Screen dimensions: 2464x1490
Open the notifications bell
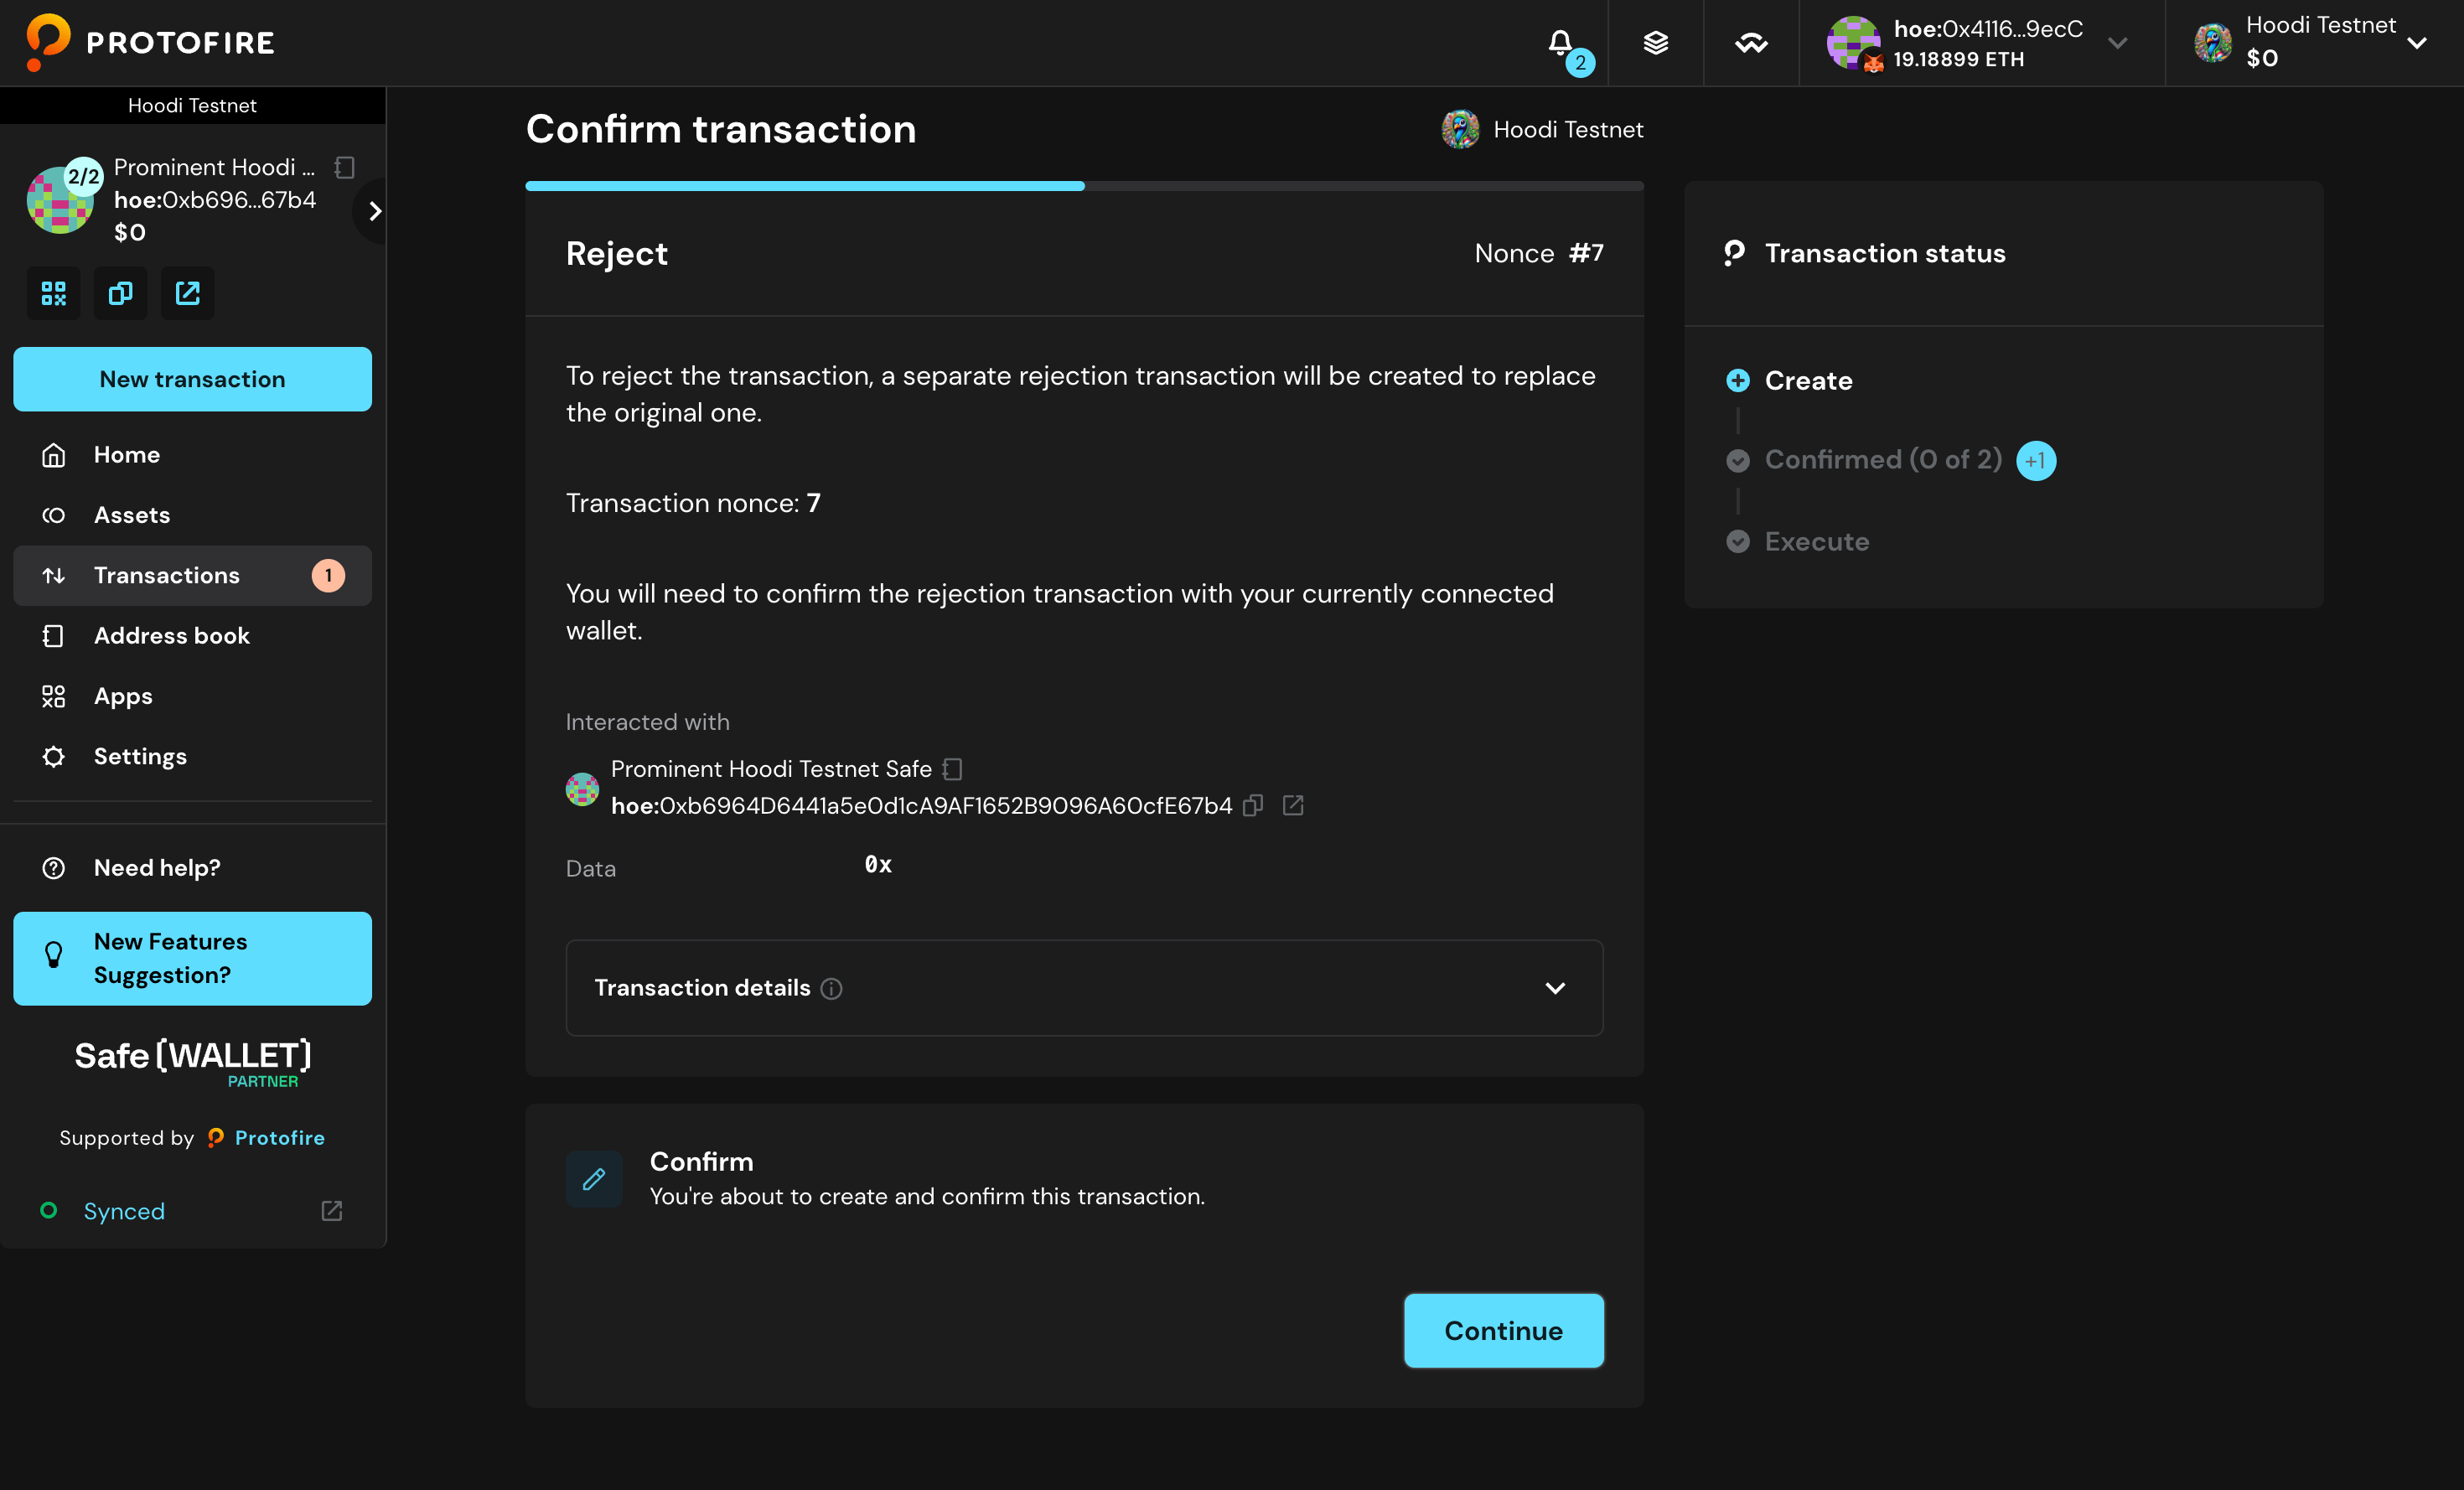click(x=1560, y=42)
